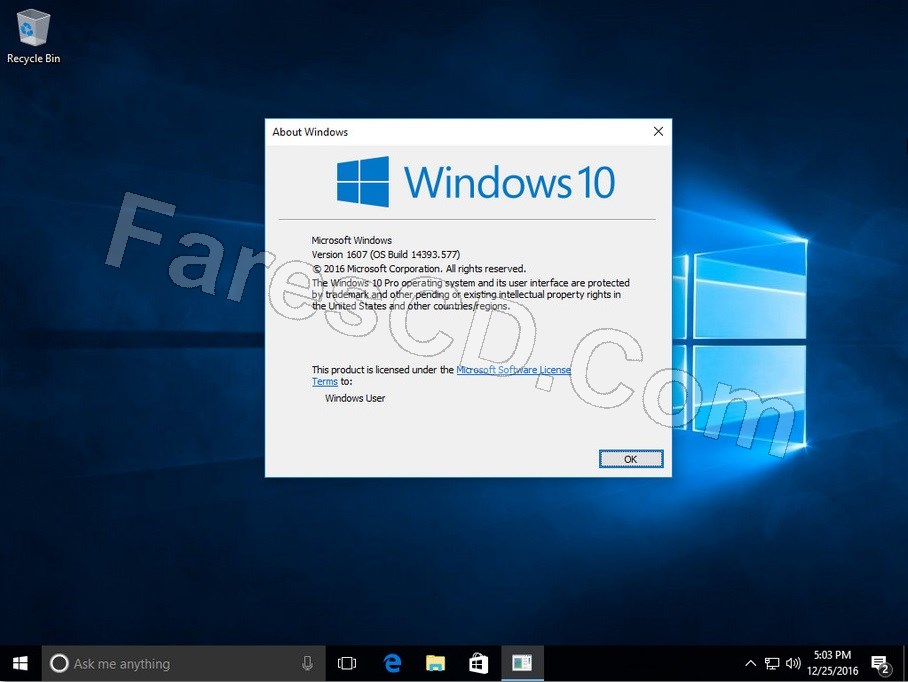Launch Microsoft Edge from the taskbar

click(392, 663)
